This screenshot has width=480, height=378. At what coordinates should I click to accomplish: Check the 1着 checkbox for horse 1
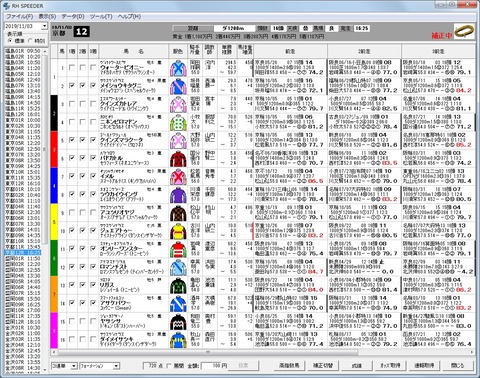pyautogui.click(x=72, y=68)
